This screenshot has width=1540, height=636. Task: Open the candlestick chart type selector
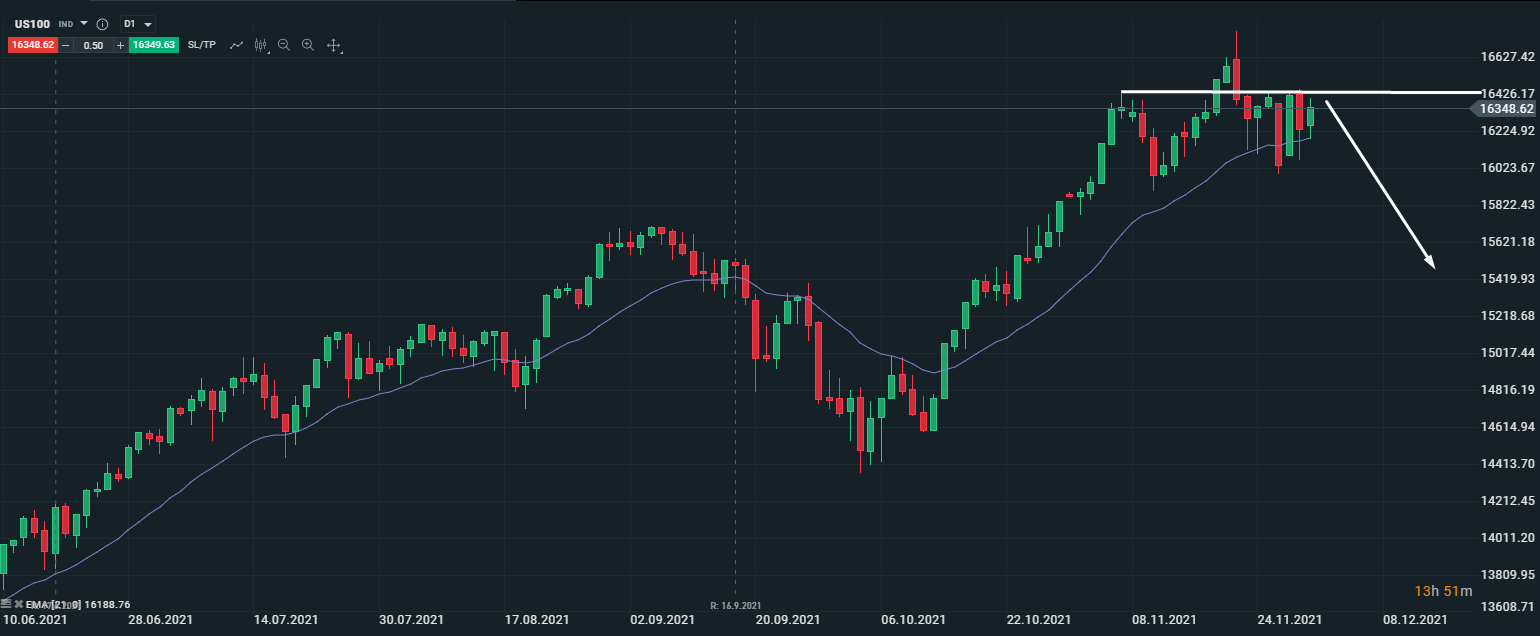click(261, 45)
